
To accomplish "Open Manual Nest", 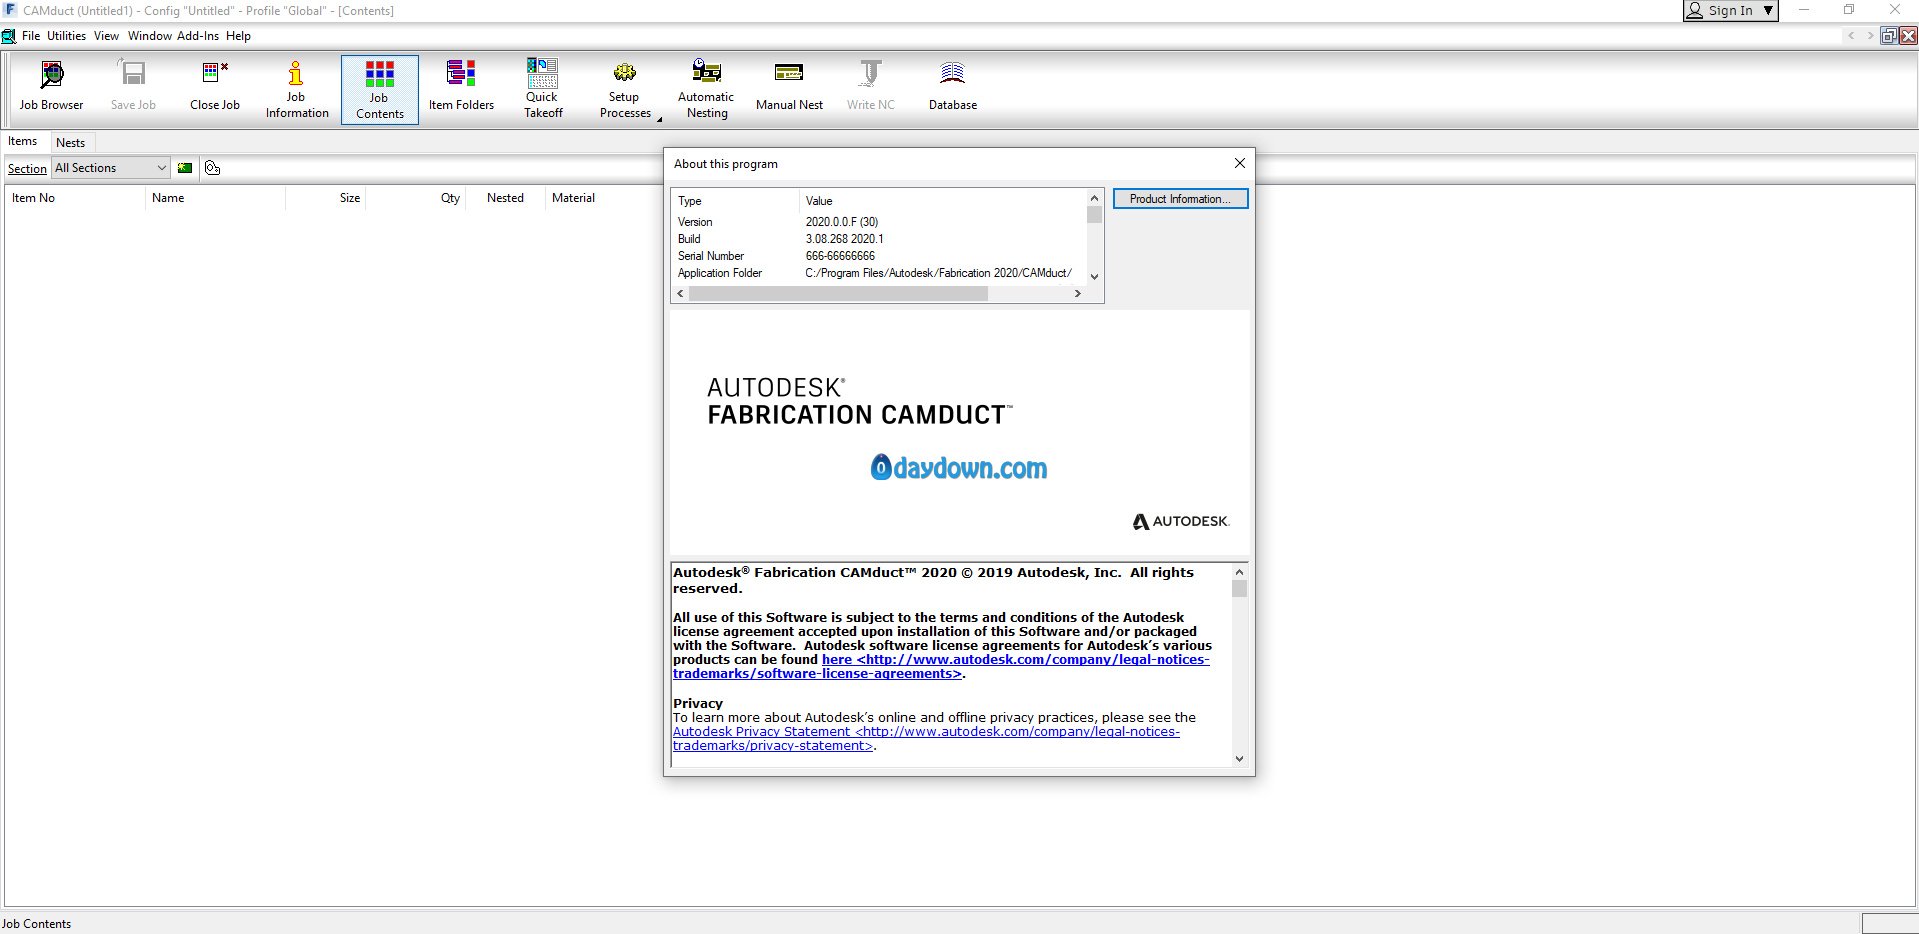I will [789, 87].
